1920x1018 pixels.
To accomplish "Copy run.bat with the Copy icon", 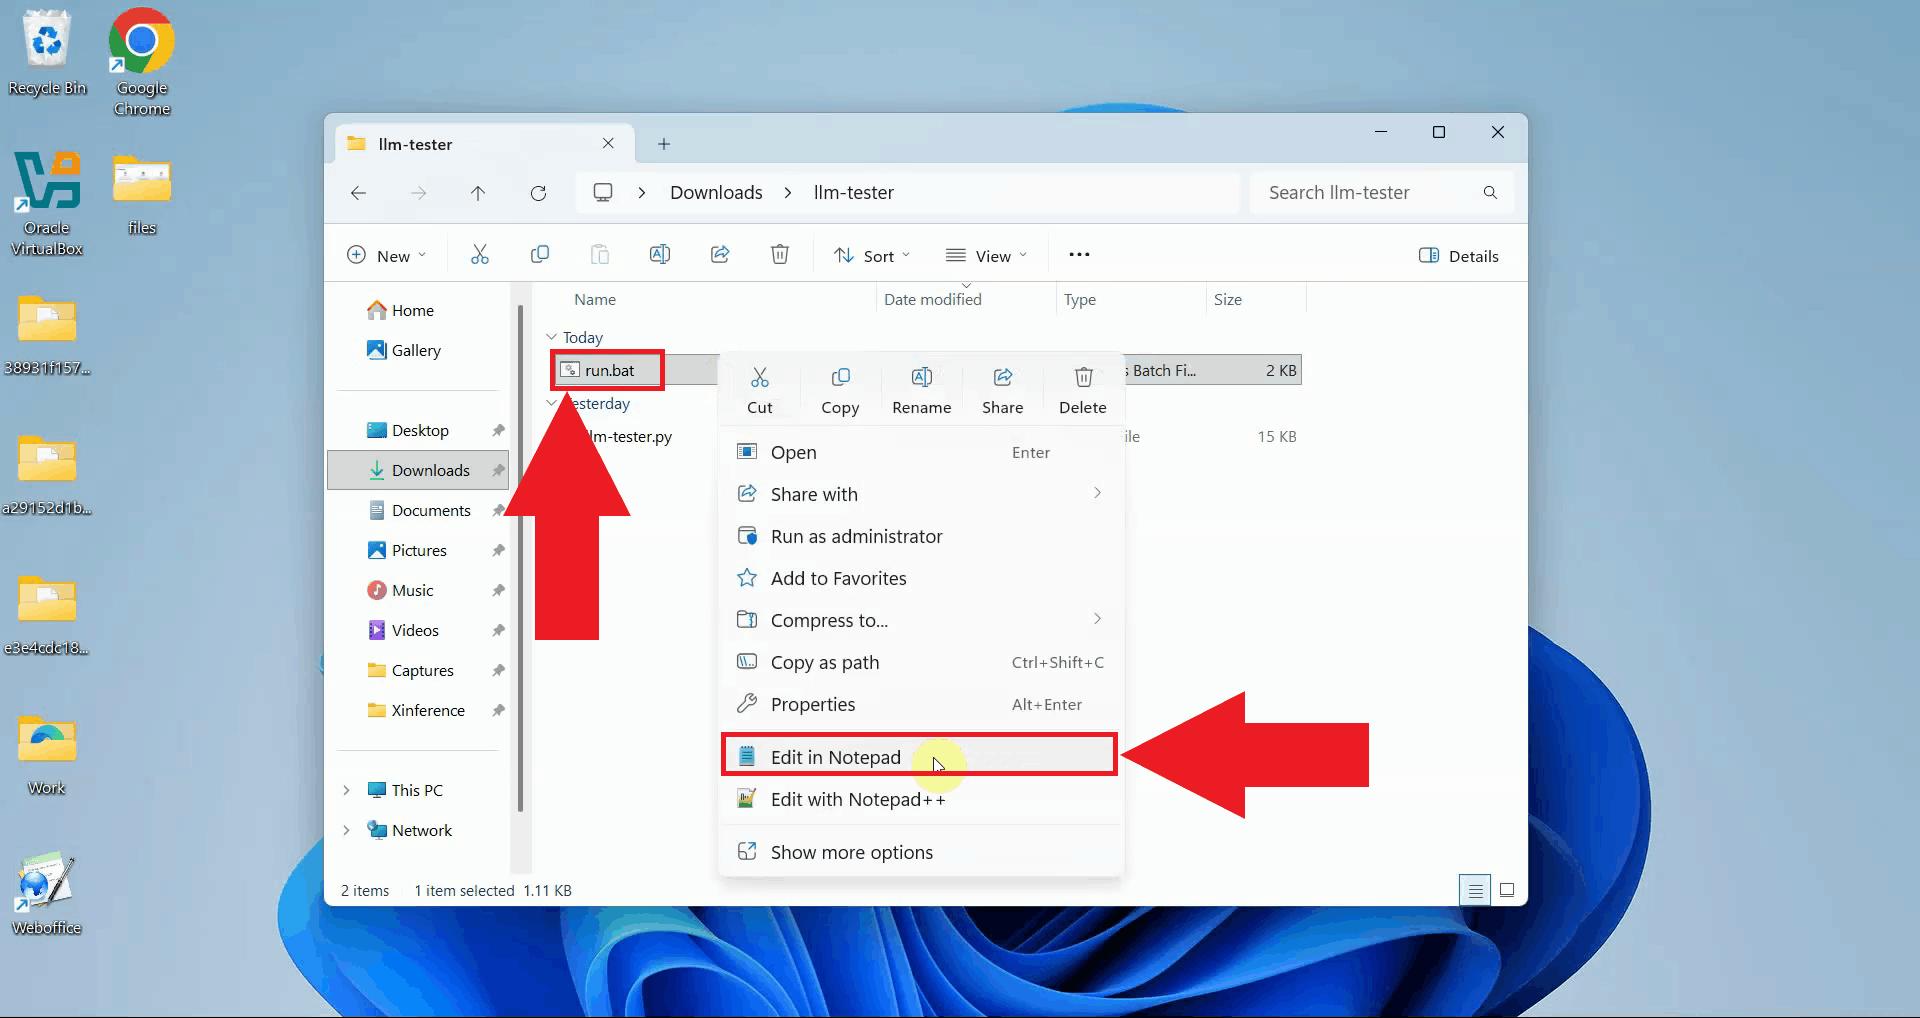I will (840, 389).
